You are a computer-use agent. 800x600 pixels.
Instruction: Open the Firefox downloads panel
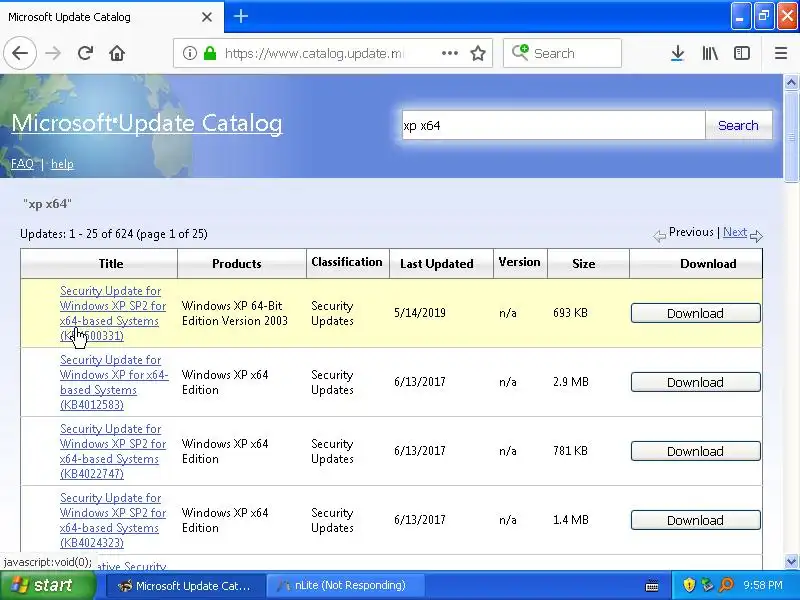tap(677, 53)
